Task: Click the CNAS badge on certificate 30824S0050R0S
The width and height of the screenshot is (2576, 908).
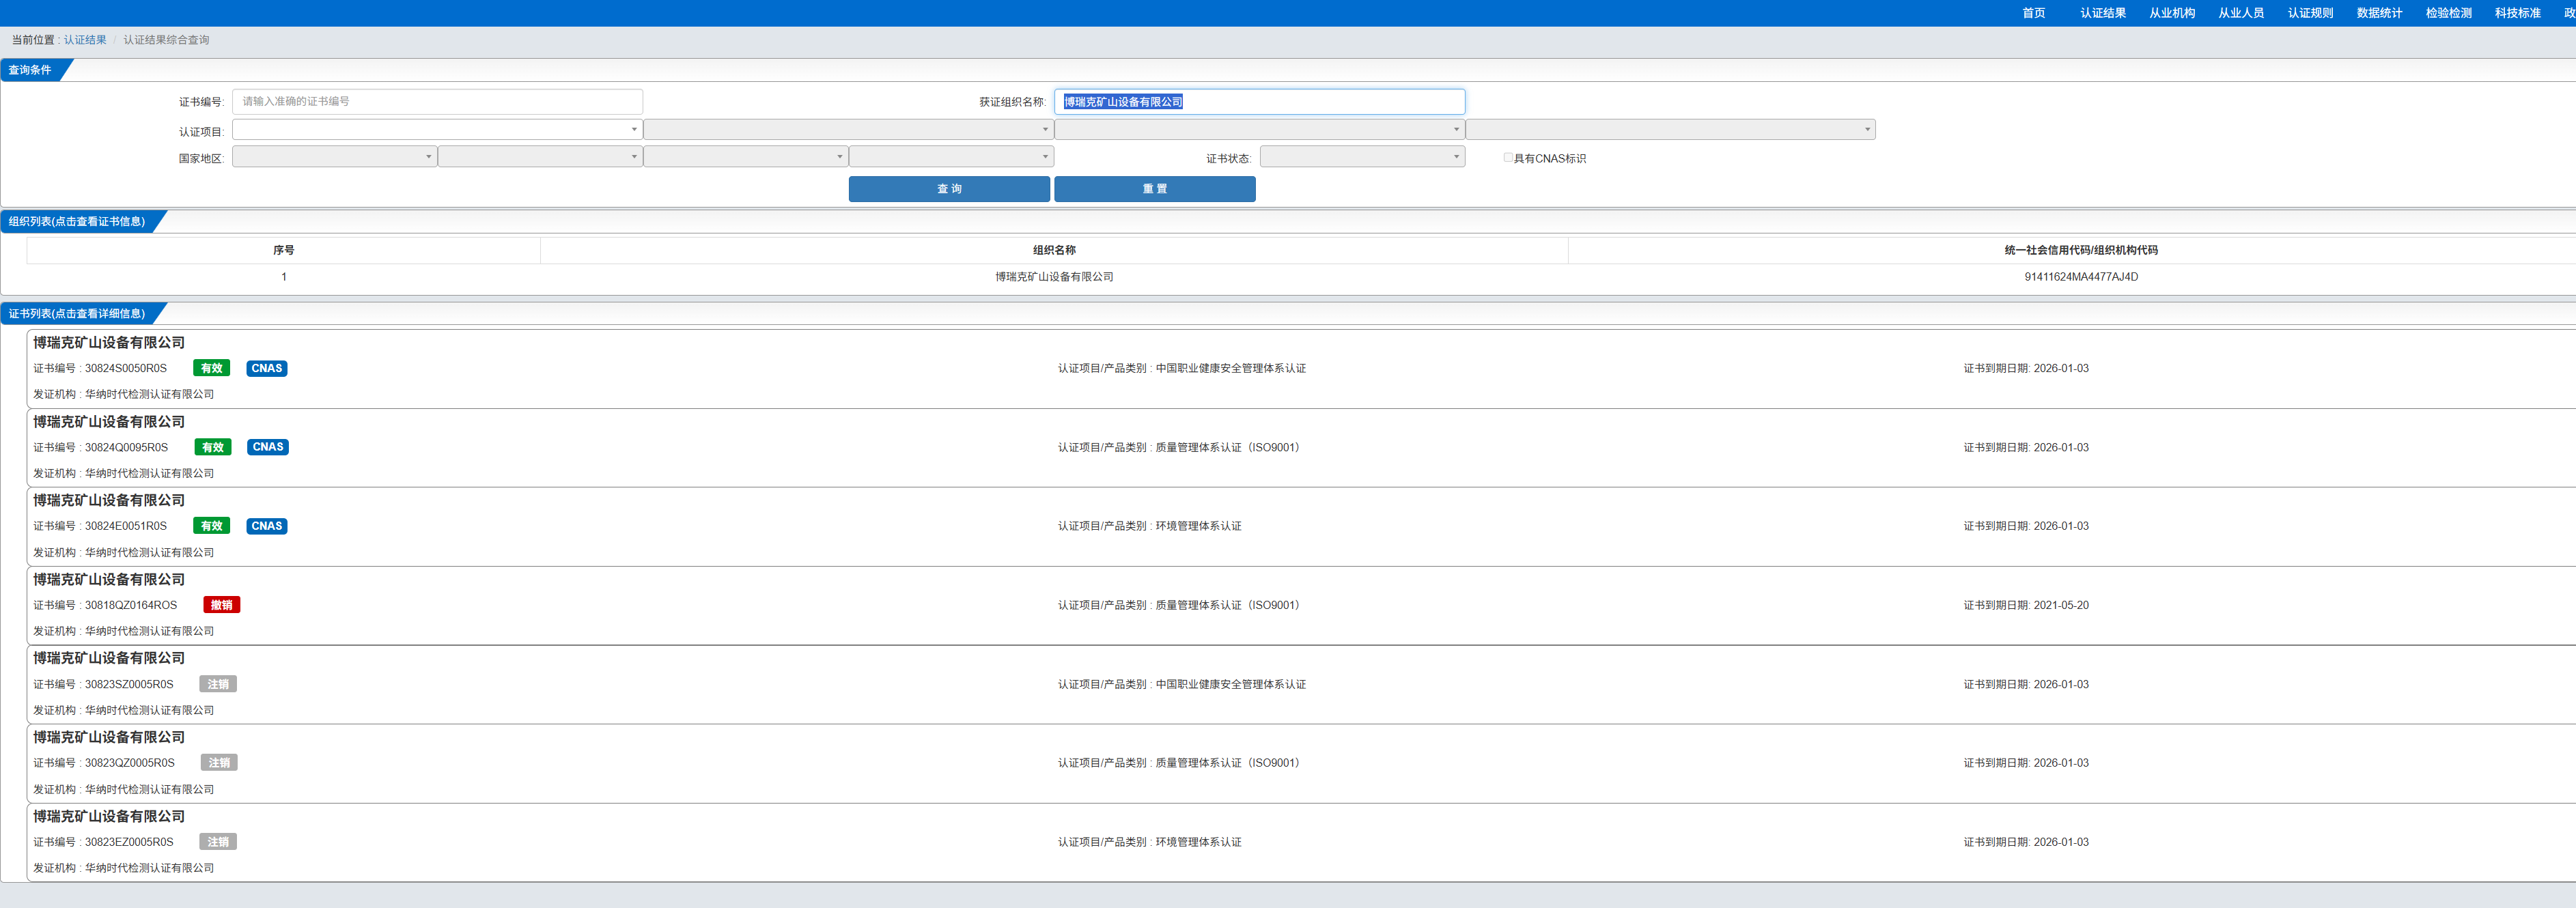Action: point(267,368)
